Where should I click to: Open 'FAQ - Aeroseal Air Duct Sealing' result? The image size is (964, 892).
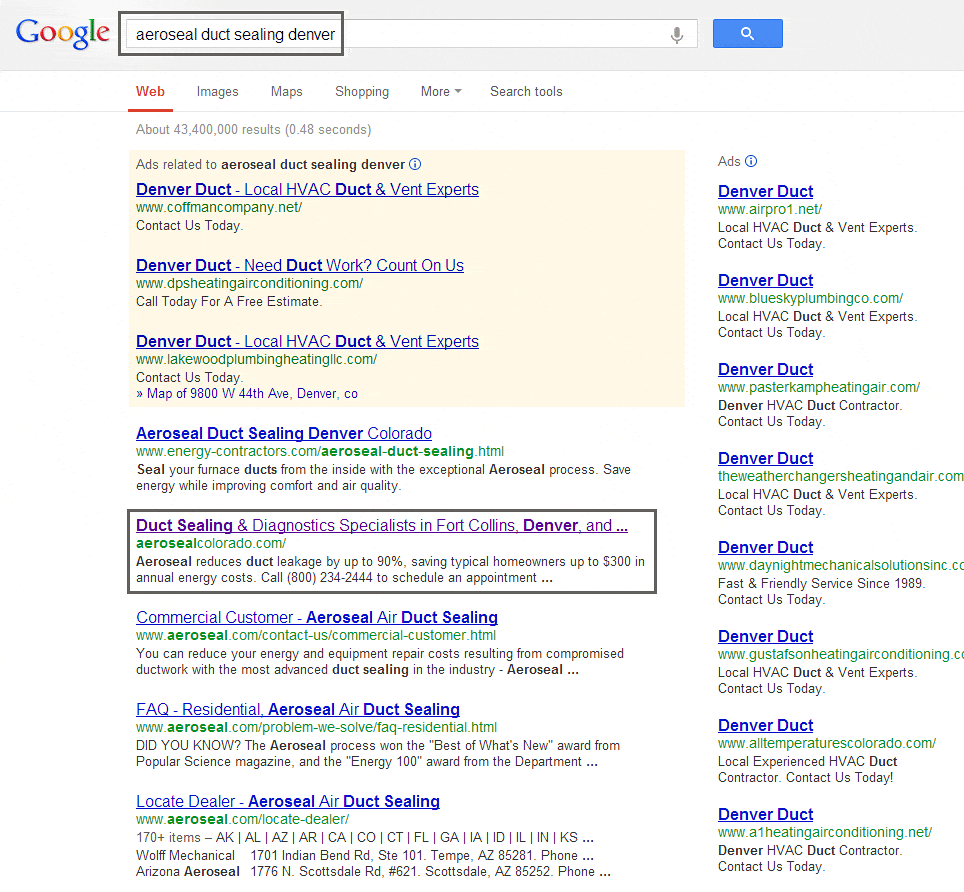[x=297, y=709]
